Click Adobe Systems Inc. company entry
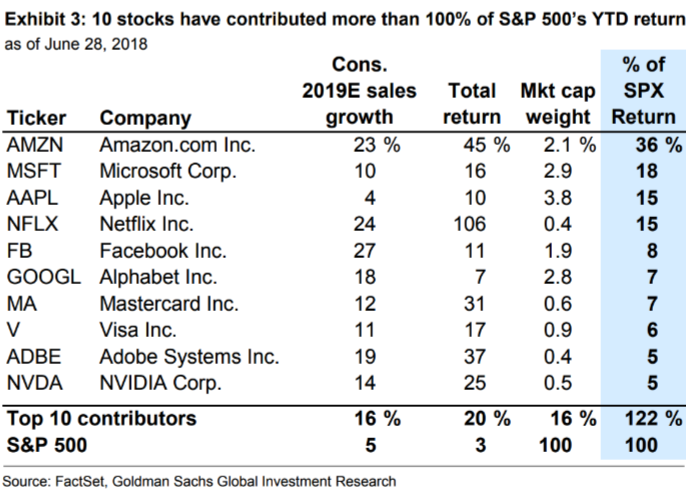The image size is (686, 497). click(x=189, y=357)
